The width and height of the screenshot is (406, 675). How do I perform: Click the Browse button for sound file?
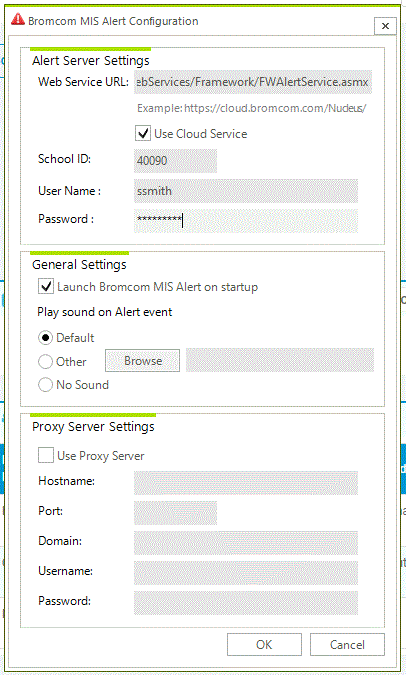tap(143, 360)
